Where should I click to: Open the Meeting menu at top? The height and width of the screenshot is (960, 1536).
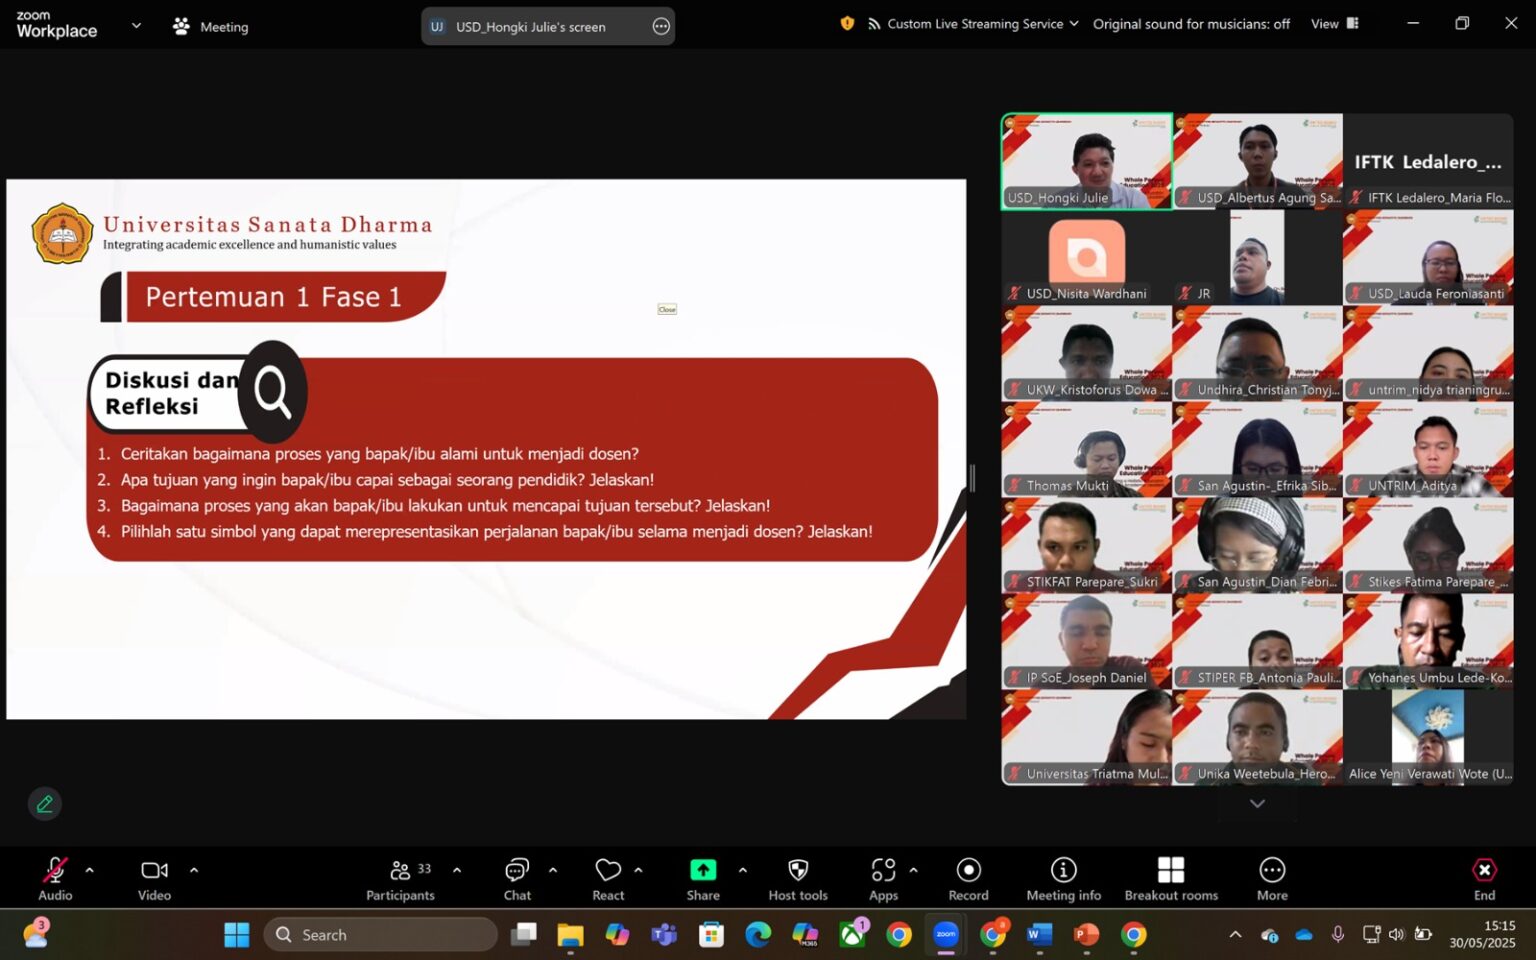pyautogui.click(x=211, y=27)
